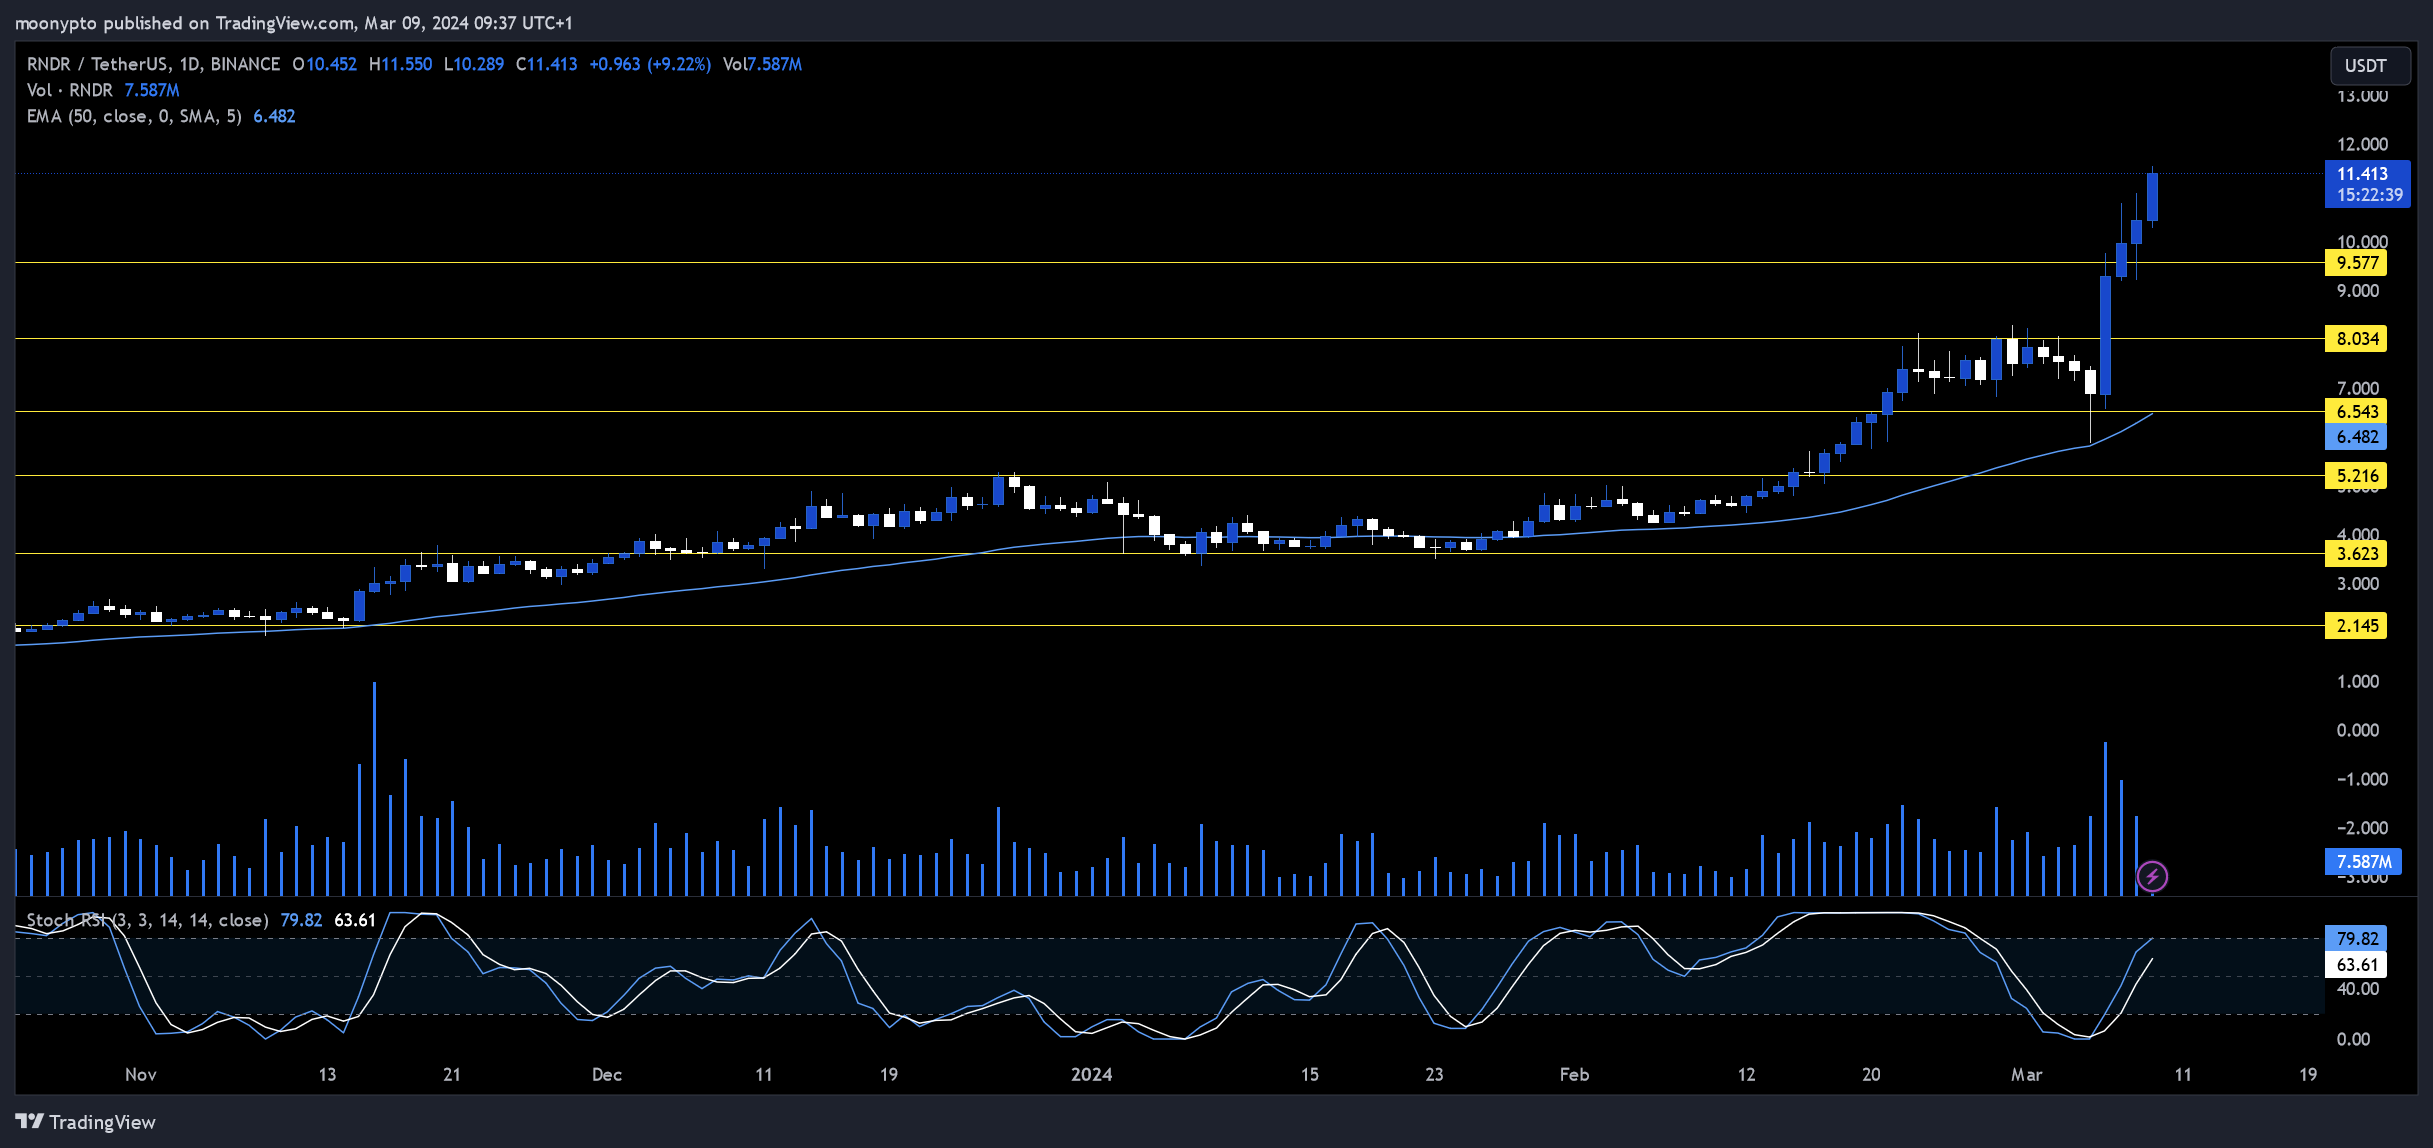The height and width of the screenshot is (1148, 2433).
Task: Click the RNDR / TetherUS symbol title
Action: tap(153, 64)
